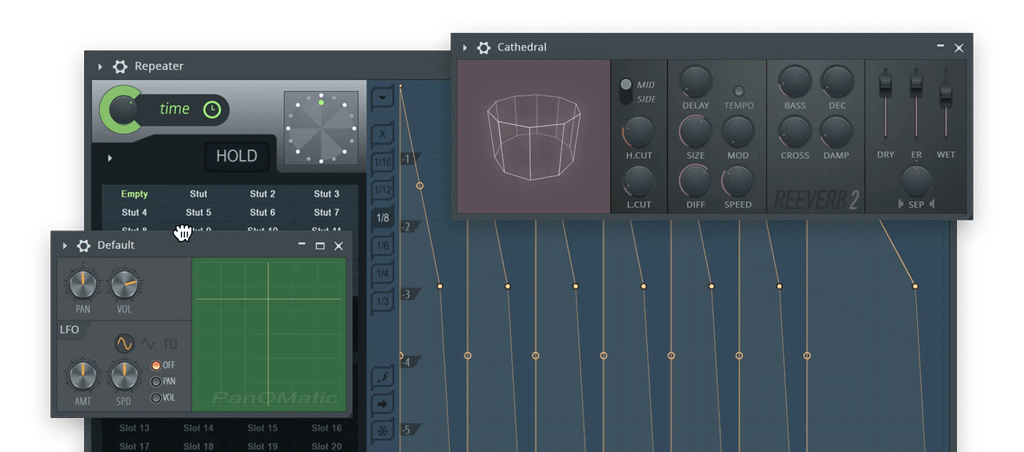Viewport: 1024px width, 452px height.
Task: Select the 1/3 snap division
Action: 383,302
